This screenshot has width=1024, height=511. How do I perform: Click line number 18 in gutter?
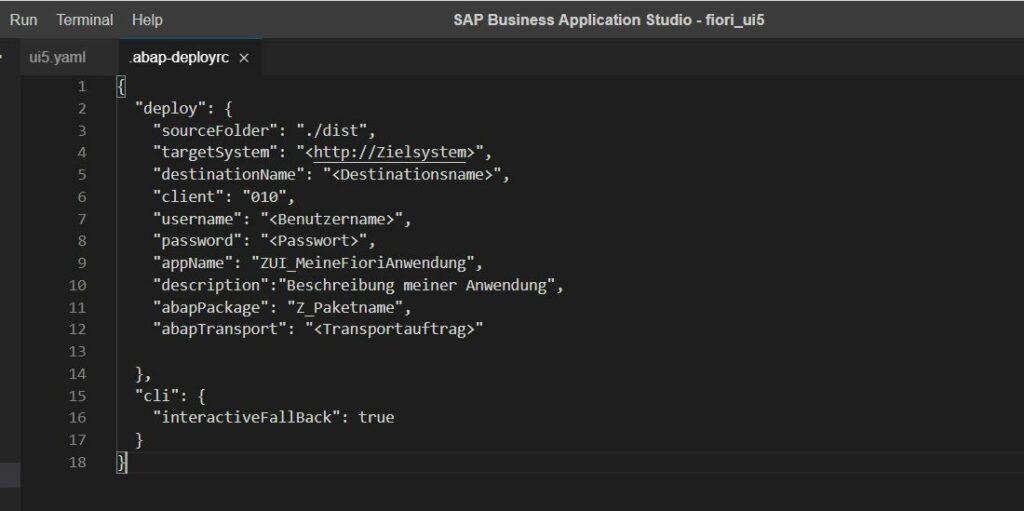point(77,462)
